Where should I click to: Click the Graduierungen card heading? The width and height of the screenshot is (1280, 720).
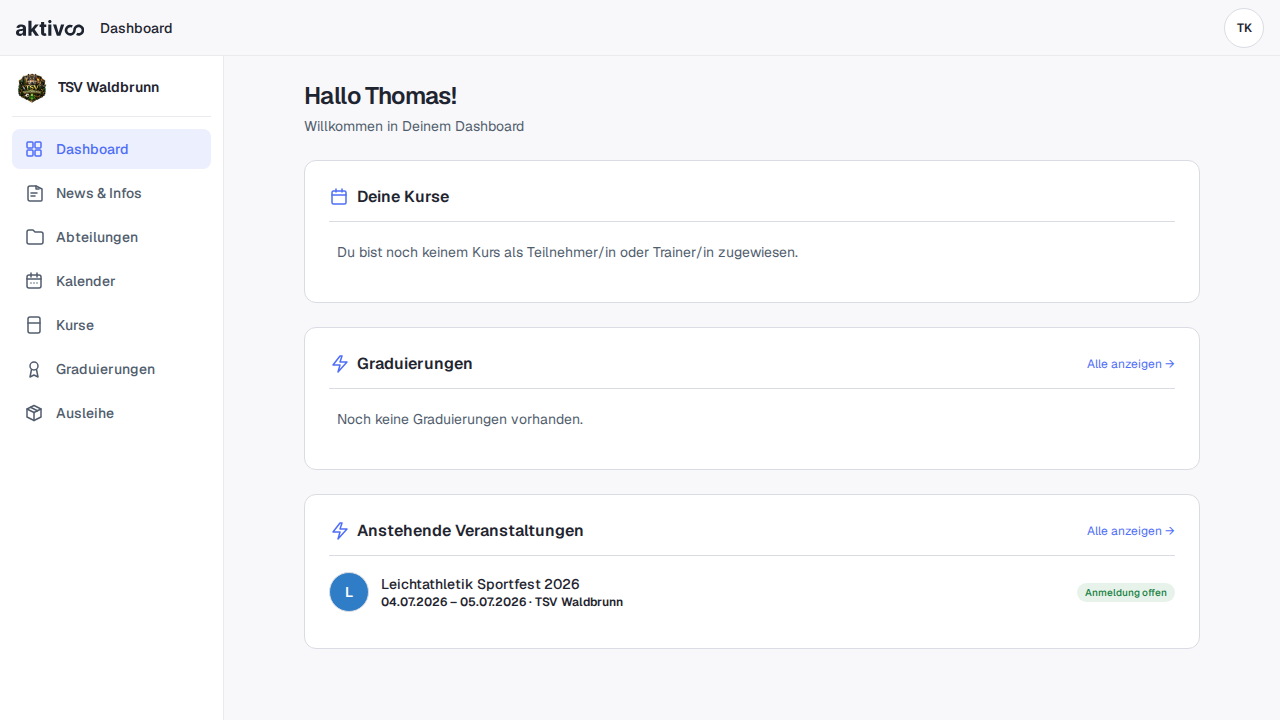point(415,364)
